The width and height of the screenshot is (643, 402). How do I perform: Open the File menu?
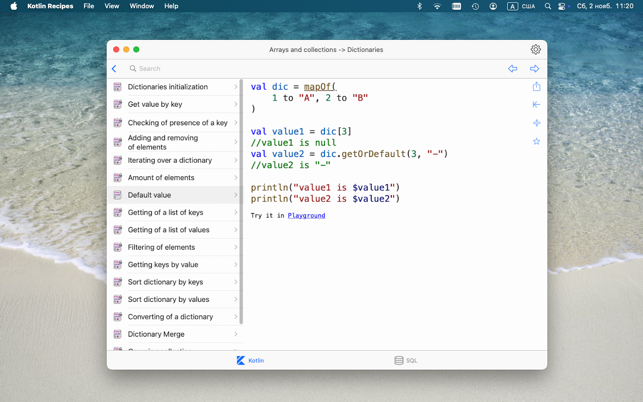(89, 6)
